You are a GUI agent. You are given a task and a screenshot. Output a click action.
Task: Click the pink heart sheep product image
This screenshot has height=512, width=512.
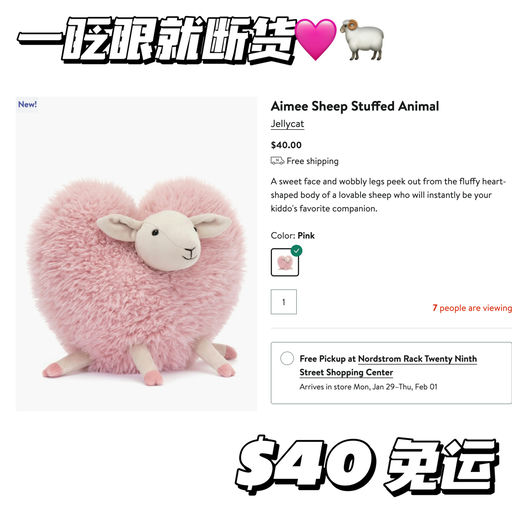tap(137, 254)
